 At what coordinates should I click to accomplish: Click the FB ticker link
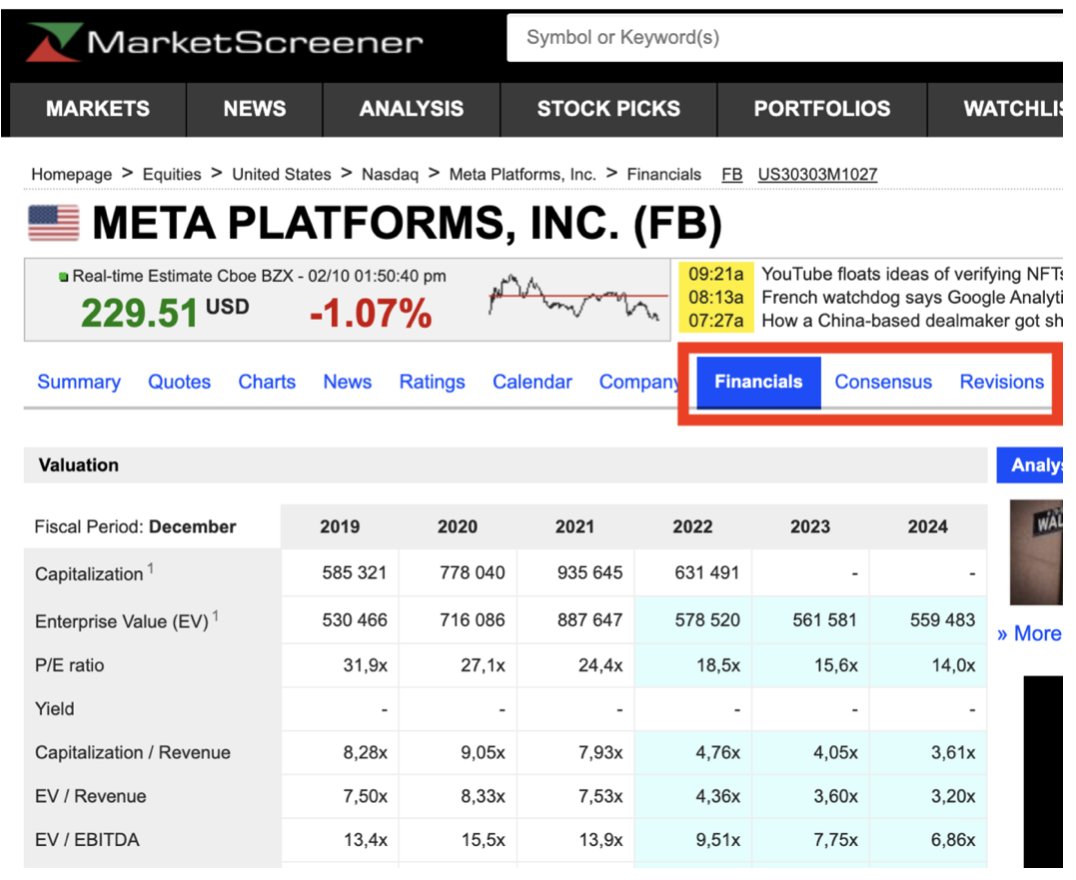732,174
